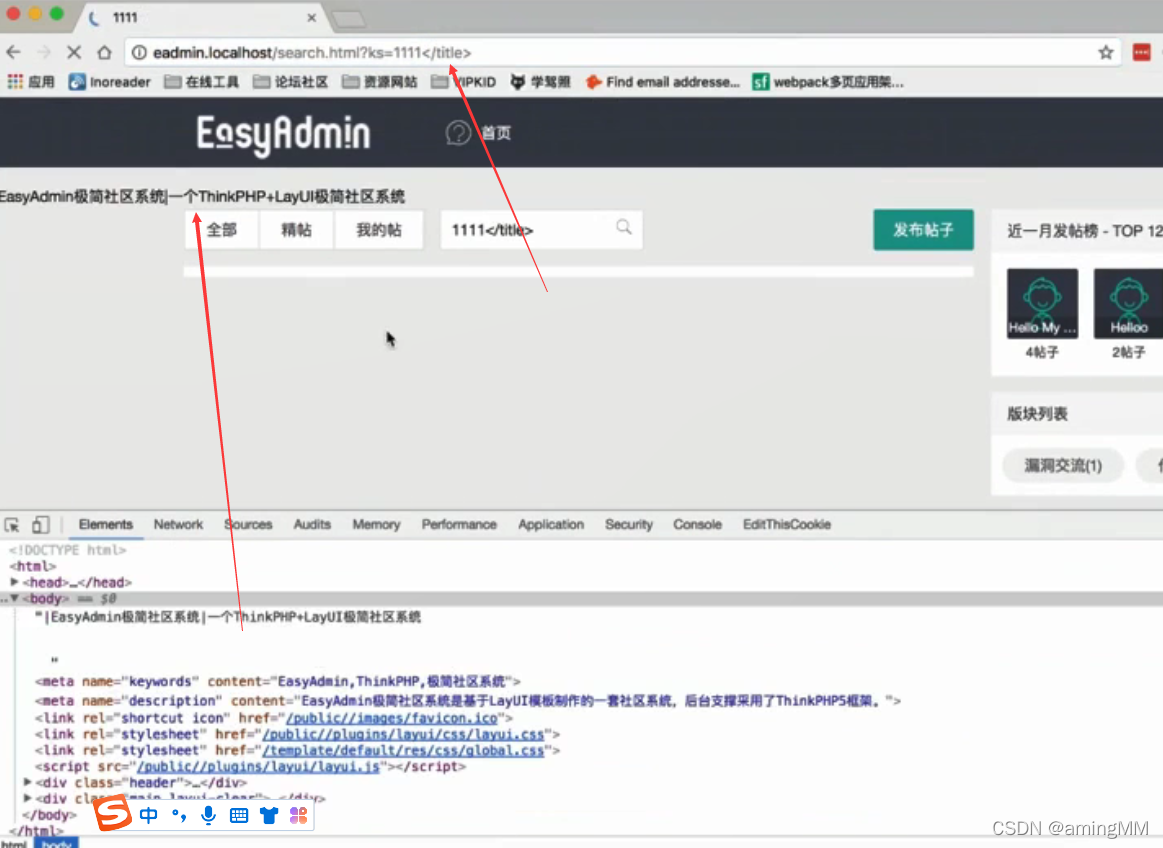The image size is (1163, 848).
Task: Open the global.css href link
Action: pos(403,751)
